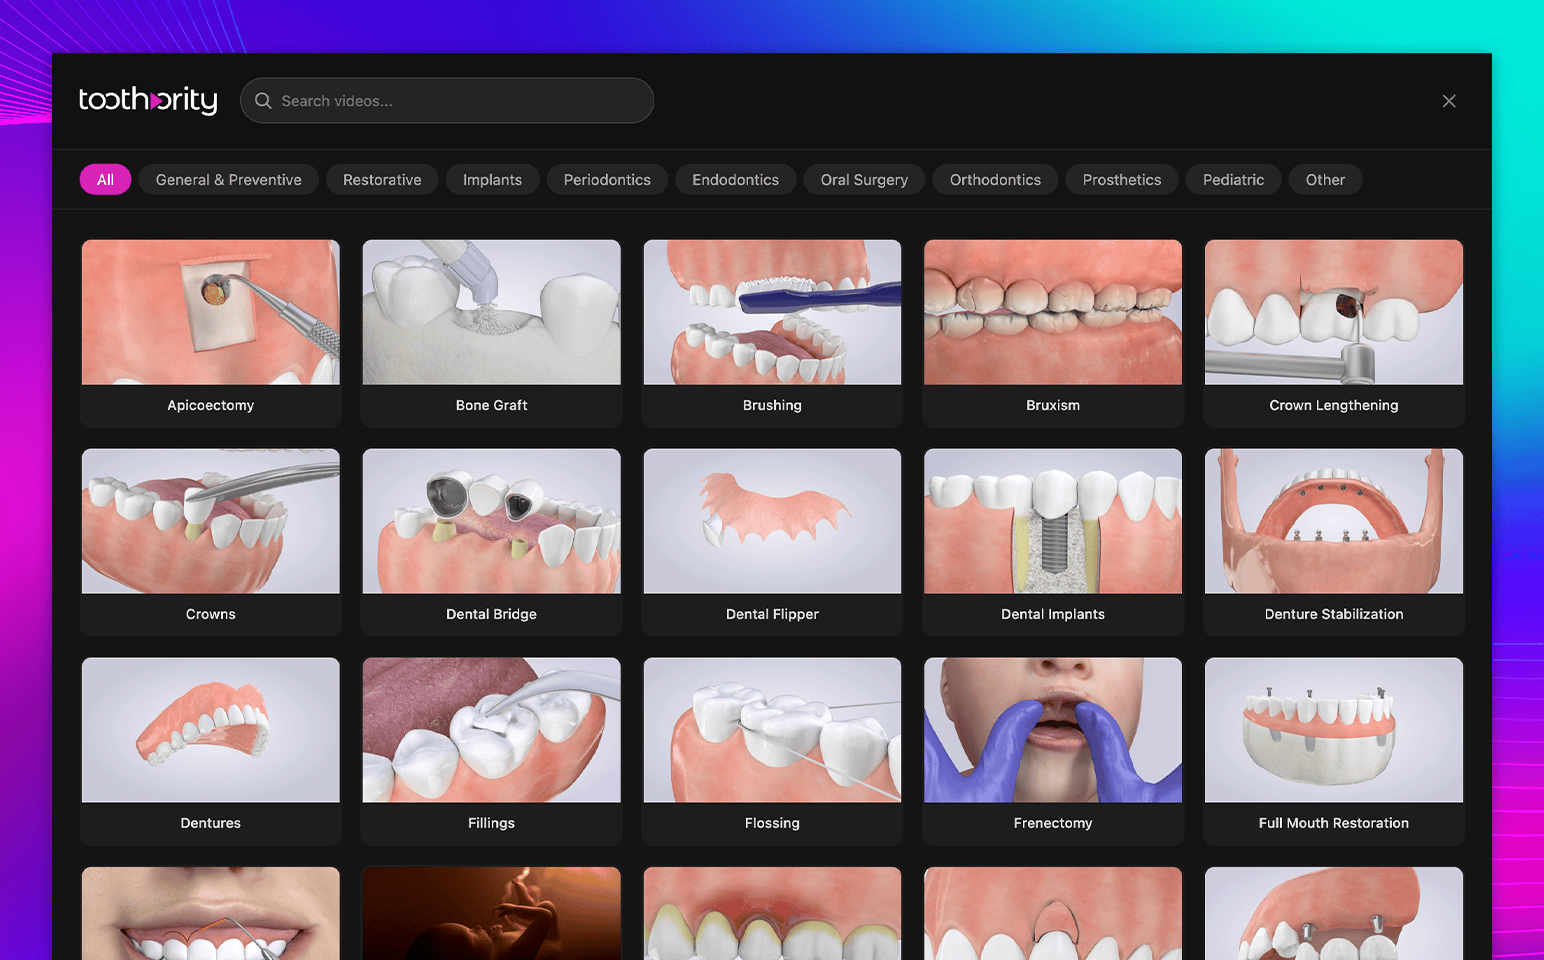This screenshot has width=1544, height=960.
Task: Open the Dental Flipper thumbnail
Action: (772, 521)
